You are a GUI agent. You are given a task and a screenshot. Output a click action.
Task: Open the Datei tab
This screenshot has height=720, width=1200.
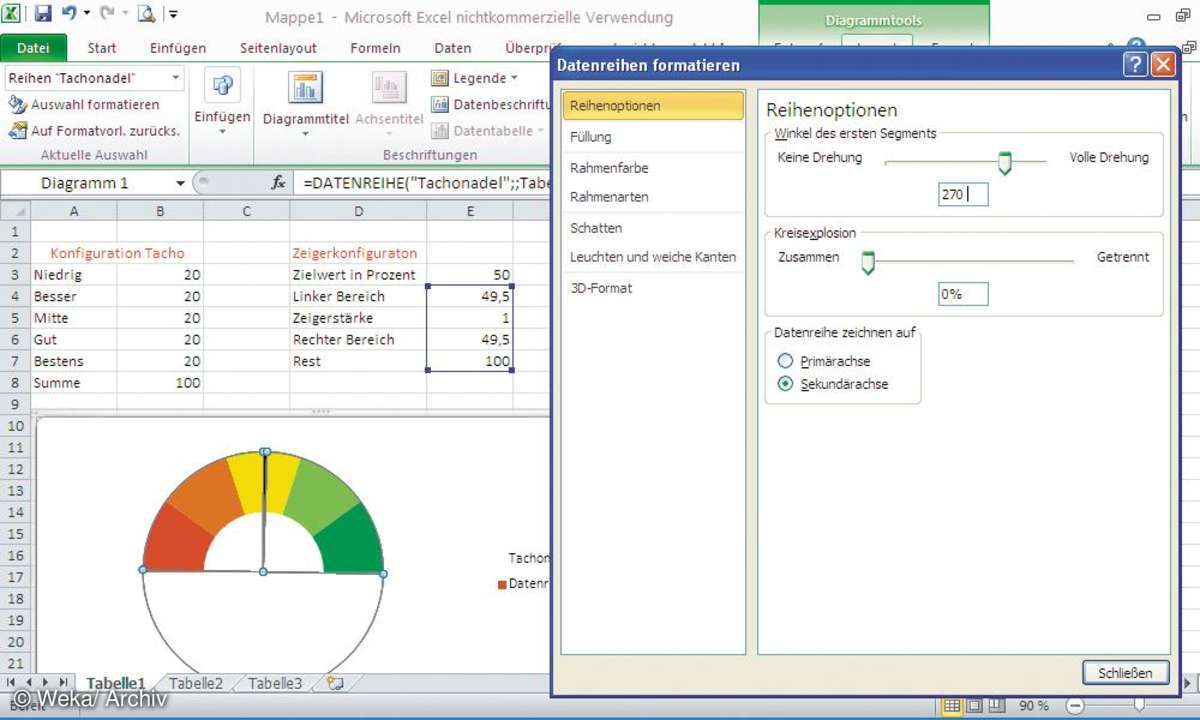click(x=33, y=48)
